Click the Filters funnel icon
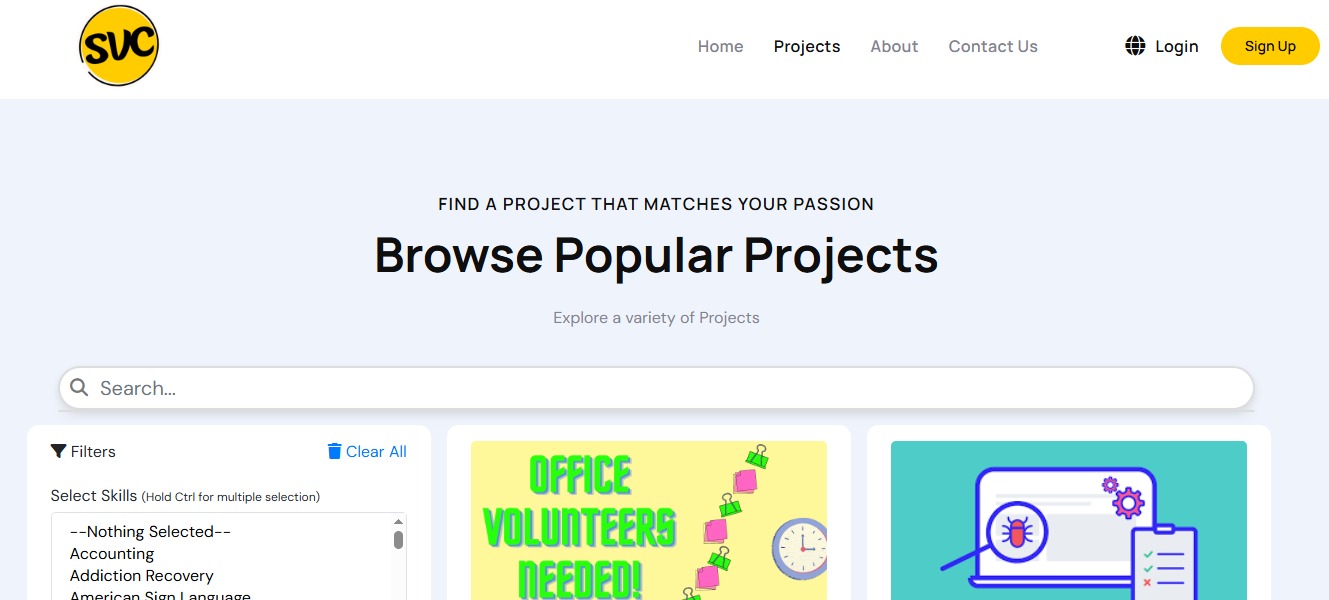The width and height of the screenshot is (1329, 600). coord(59,452)
